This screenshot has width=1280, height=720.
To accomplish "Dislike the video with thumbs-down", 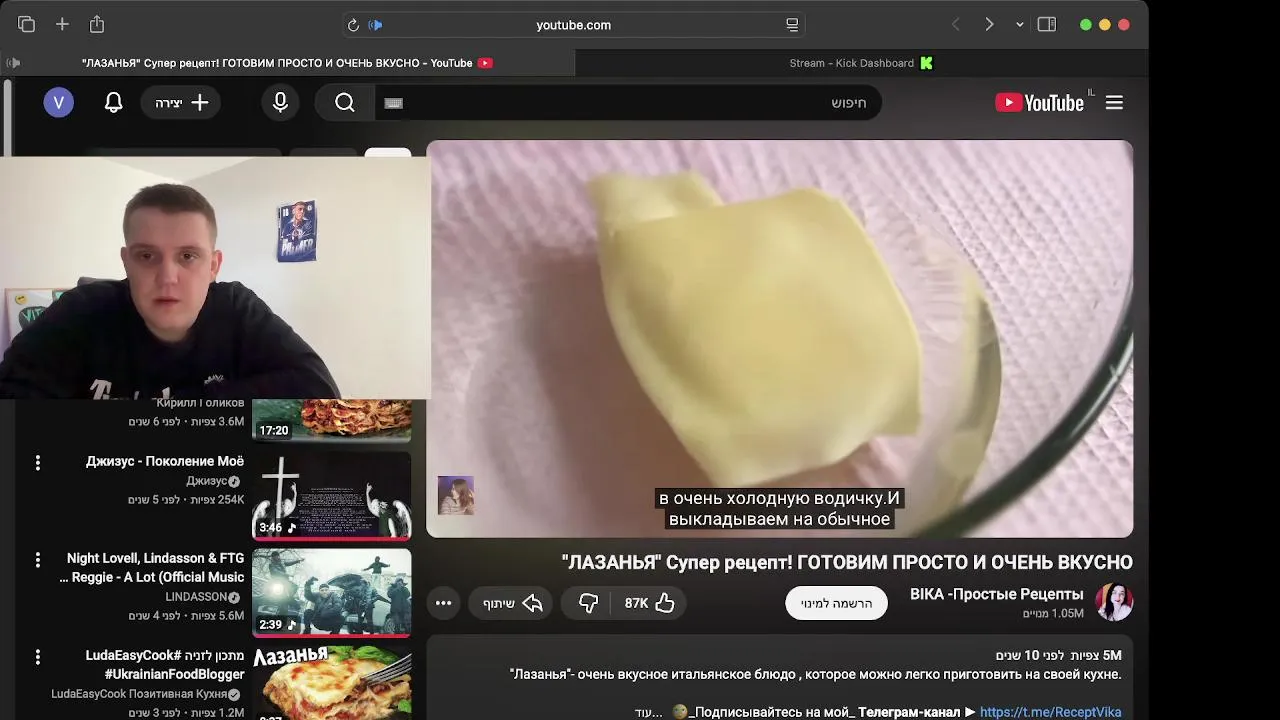I will (588, 603).
